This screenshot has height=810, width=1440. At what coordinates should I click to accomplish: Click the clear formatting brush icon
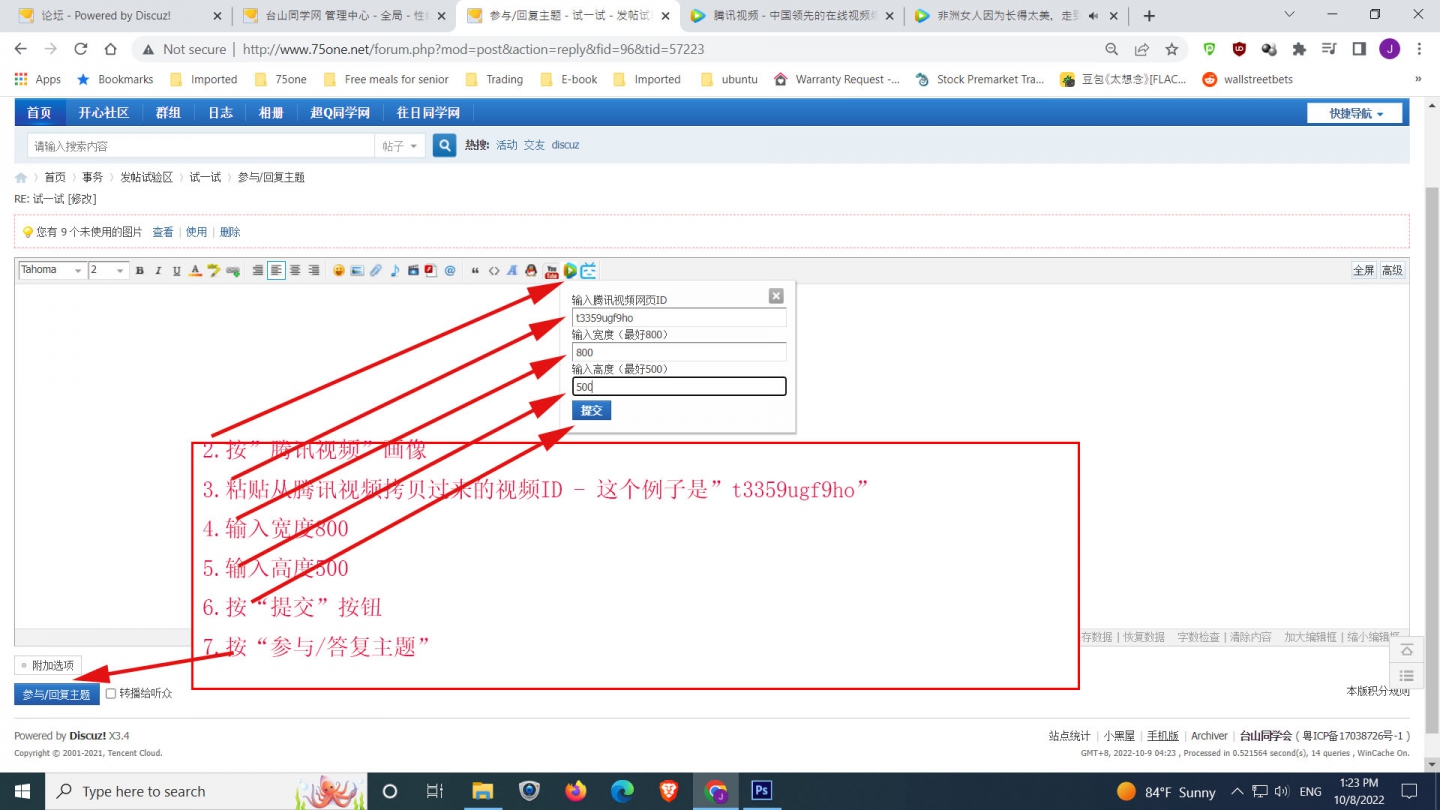214,270
